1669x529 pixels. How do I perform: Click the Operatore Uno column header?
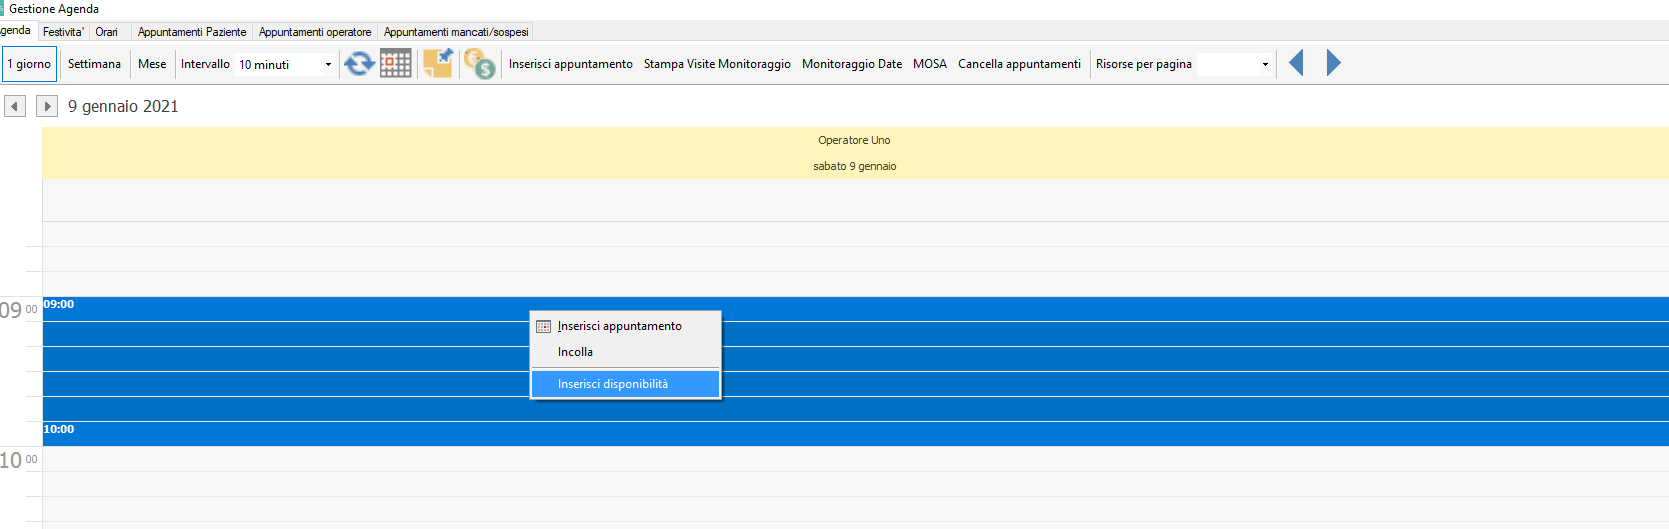click(854, 140)
